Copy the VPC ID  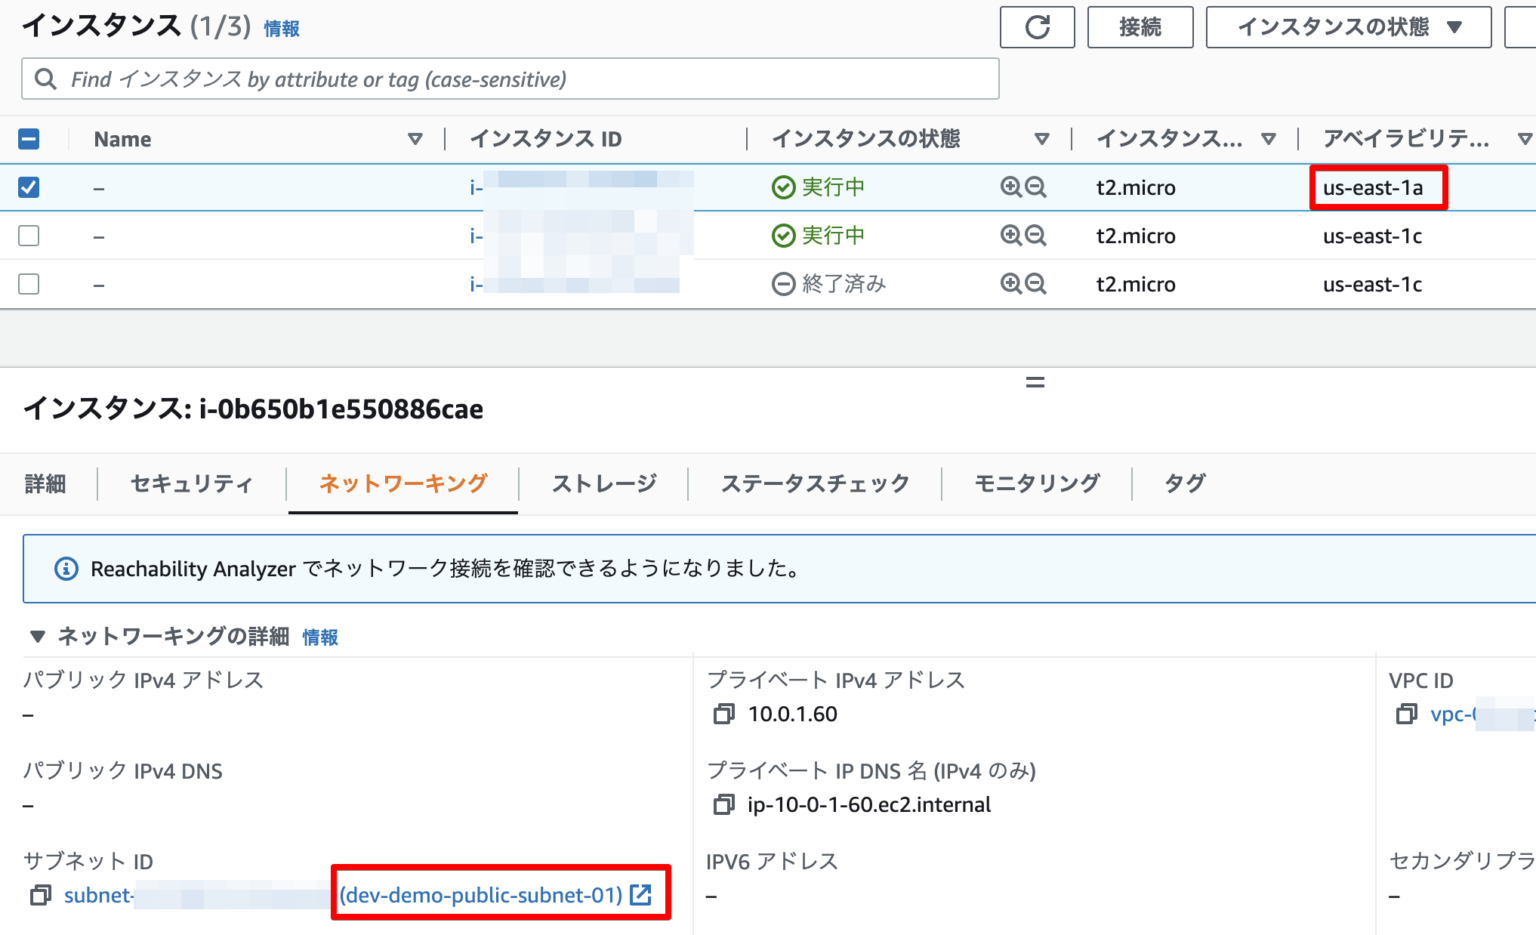click(1406, 714)
